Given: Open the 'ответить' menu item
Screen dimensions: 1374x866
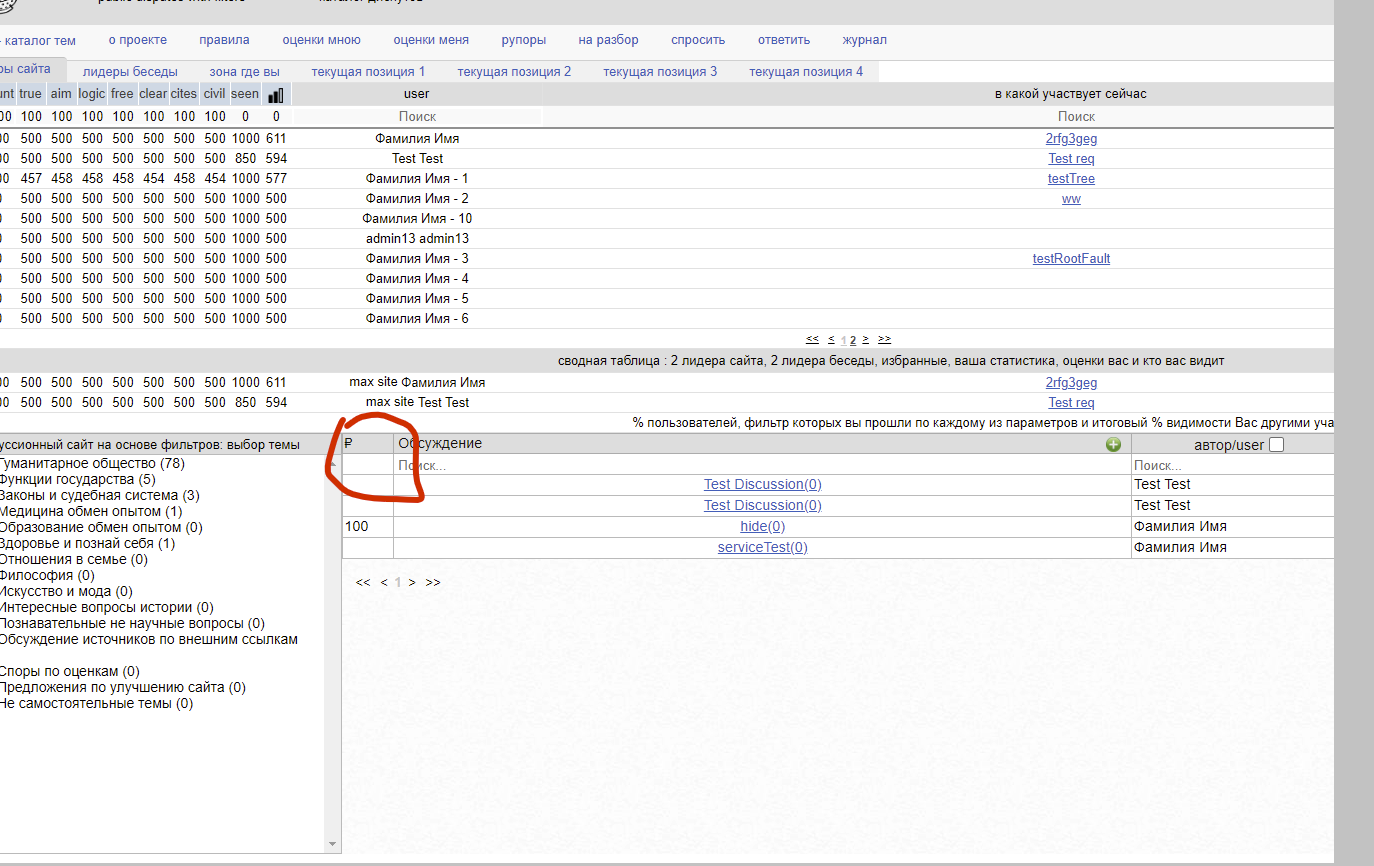Looking at the screenshot, I should tap(784, 40).
